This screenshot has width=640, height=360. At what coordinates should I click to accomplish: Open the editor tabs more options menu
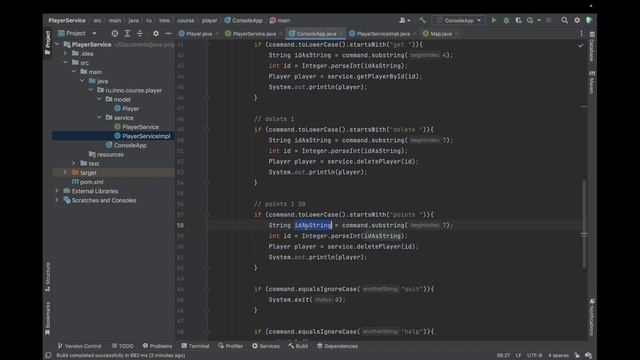(x=582, y=33)
